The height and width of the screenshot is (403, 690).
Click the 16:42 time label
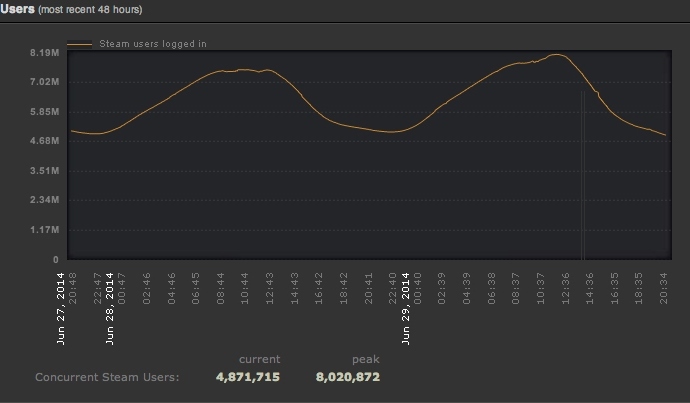[319, 288]
